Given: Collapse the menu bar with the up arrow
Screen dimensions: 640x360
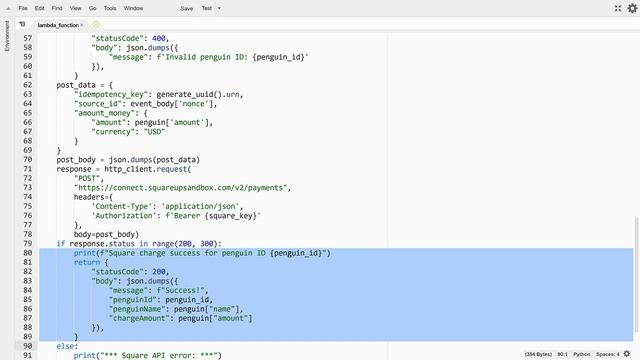Looking at the screenshot, I should [x=8, y=9].
